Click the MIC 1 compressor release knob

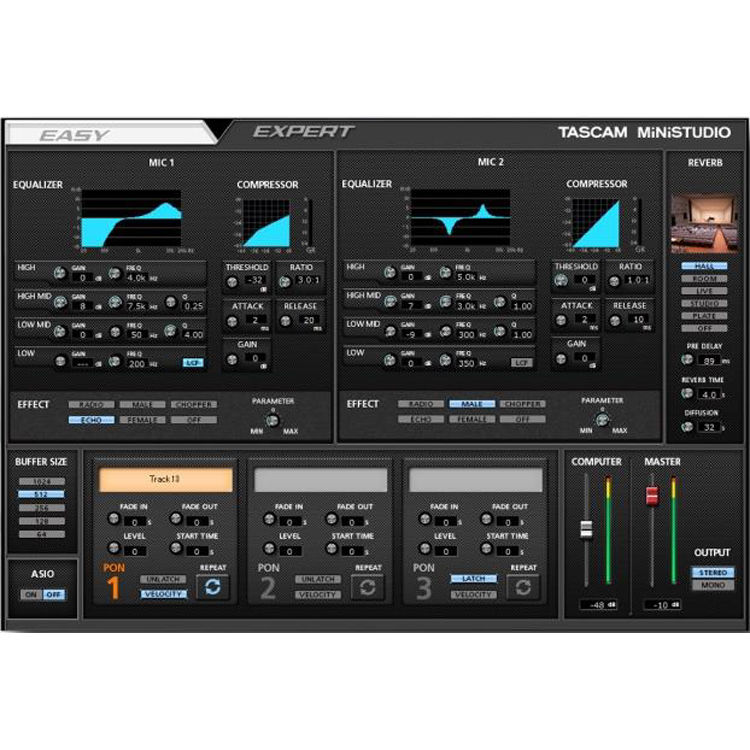(x=285, y=321)
